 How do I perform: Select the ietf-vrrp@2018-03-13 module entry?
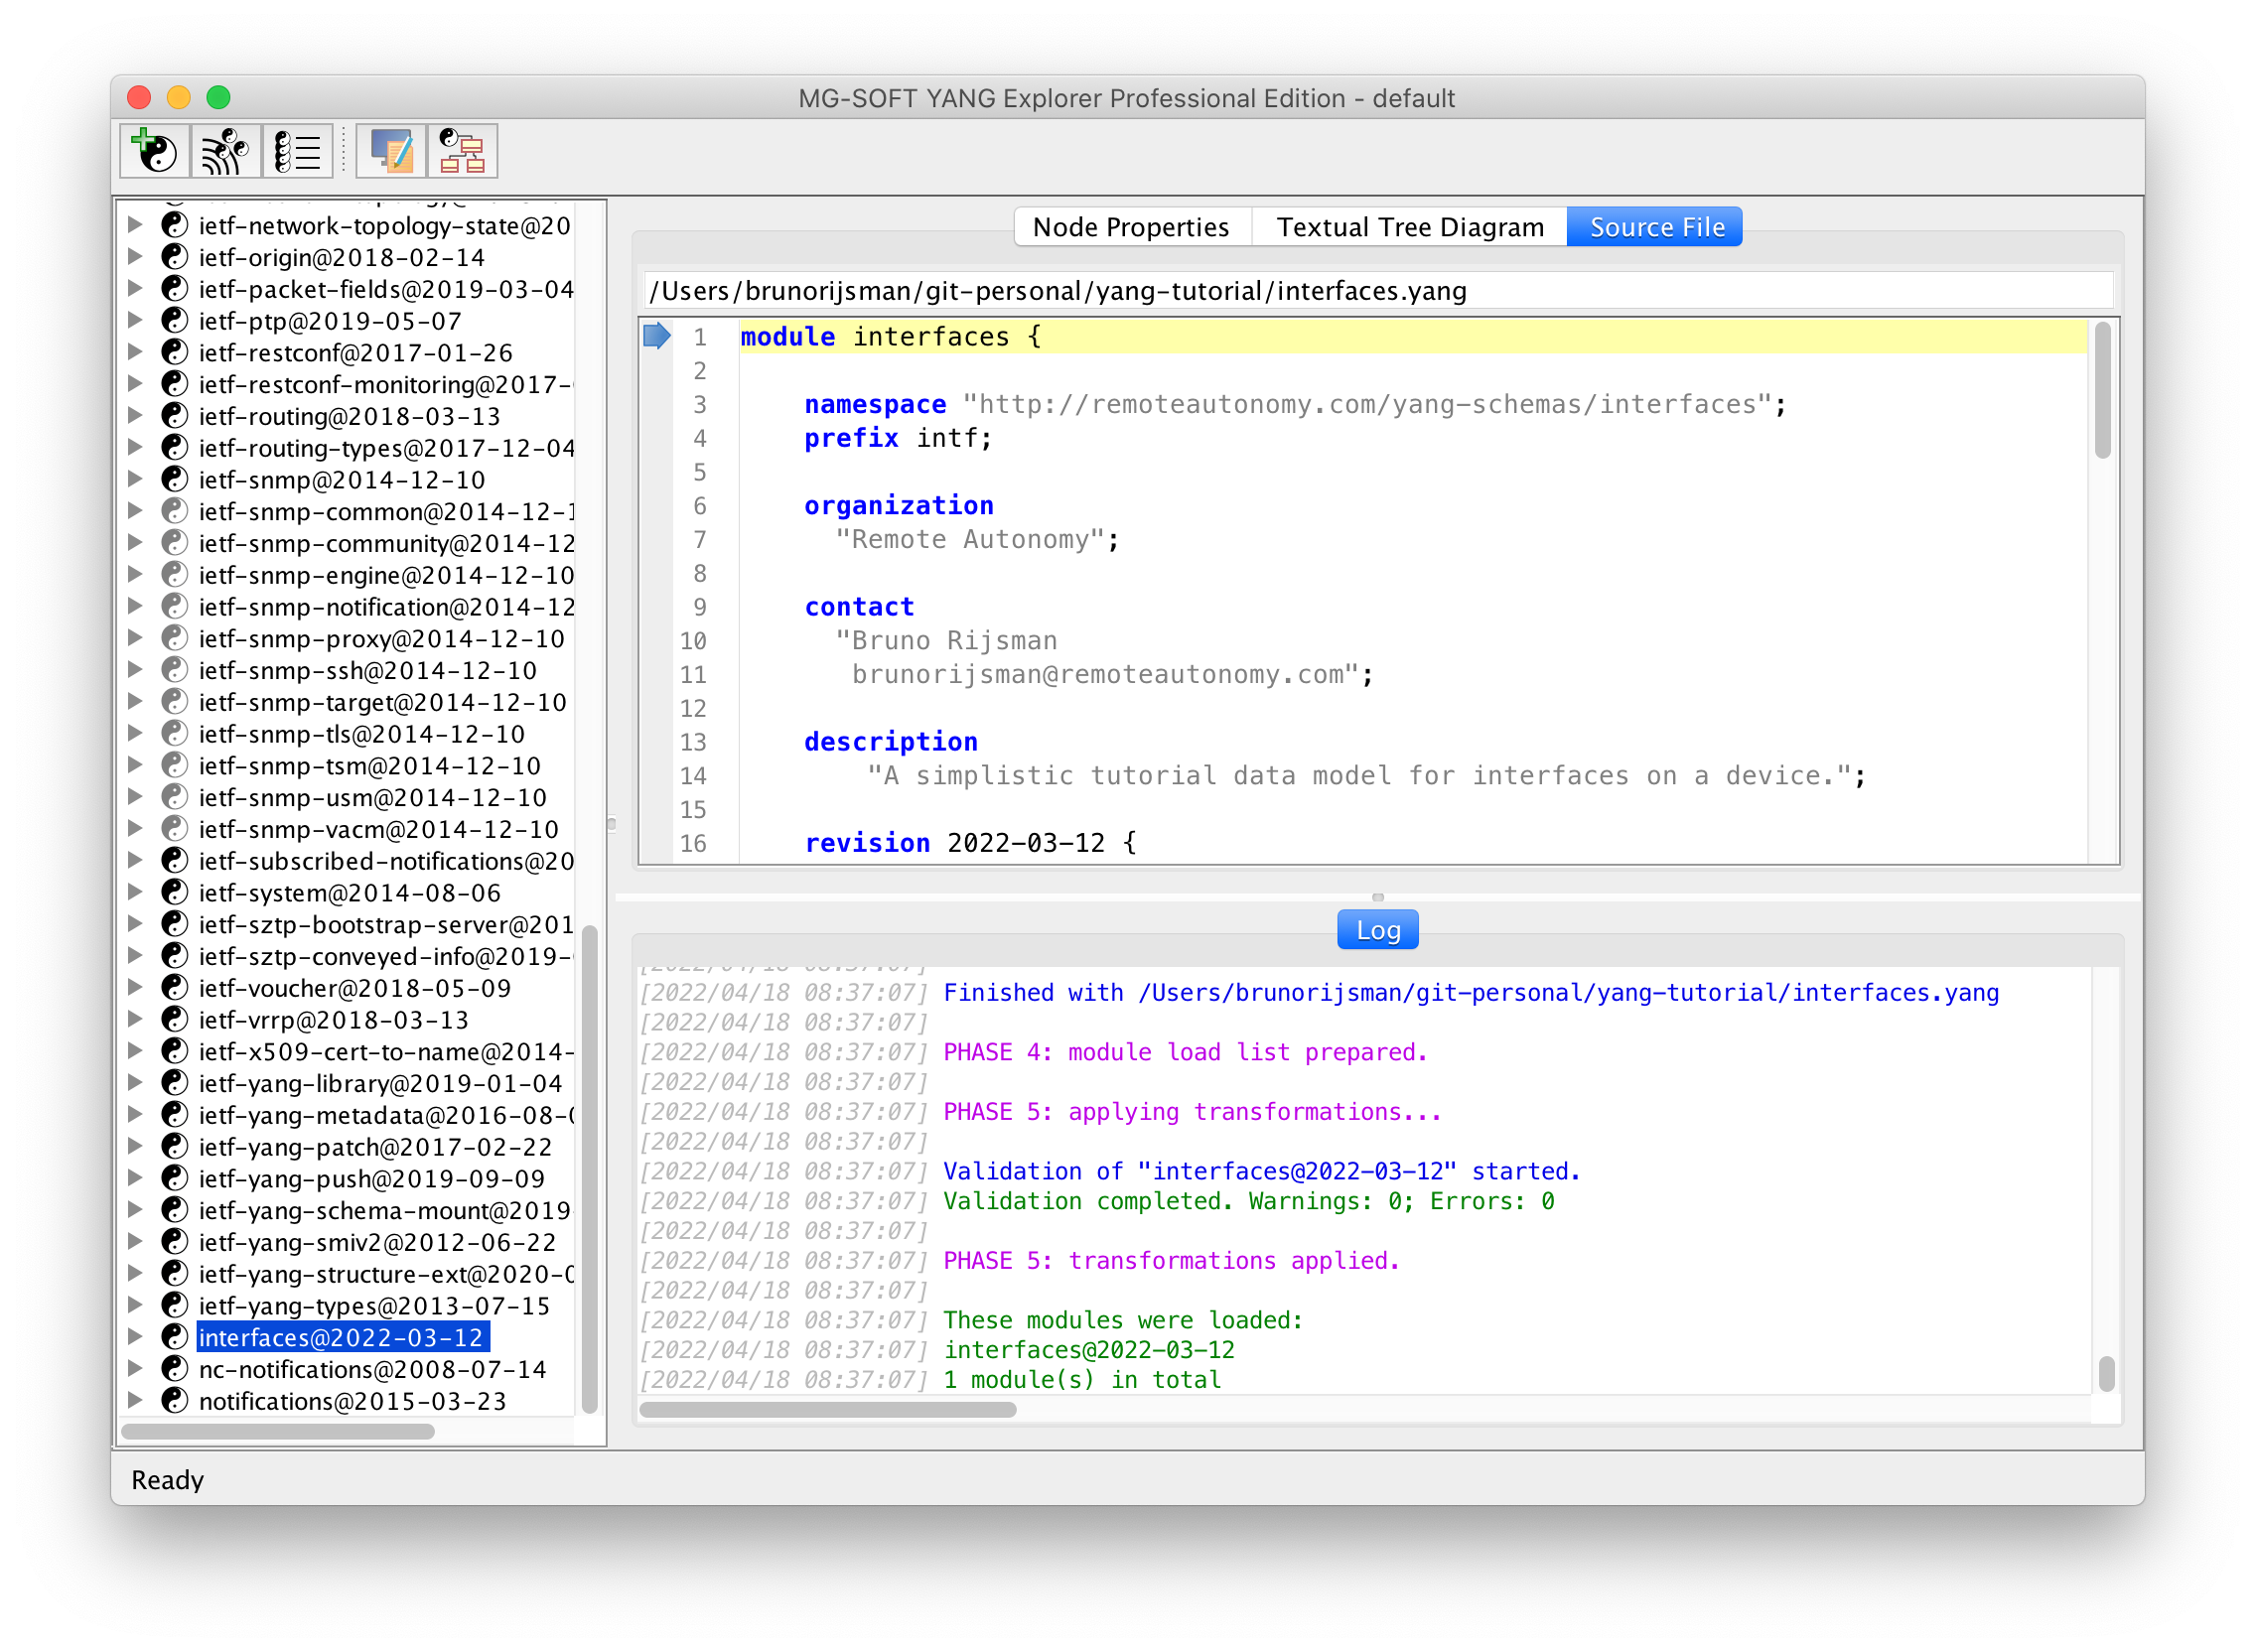(333, 1019)
